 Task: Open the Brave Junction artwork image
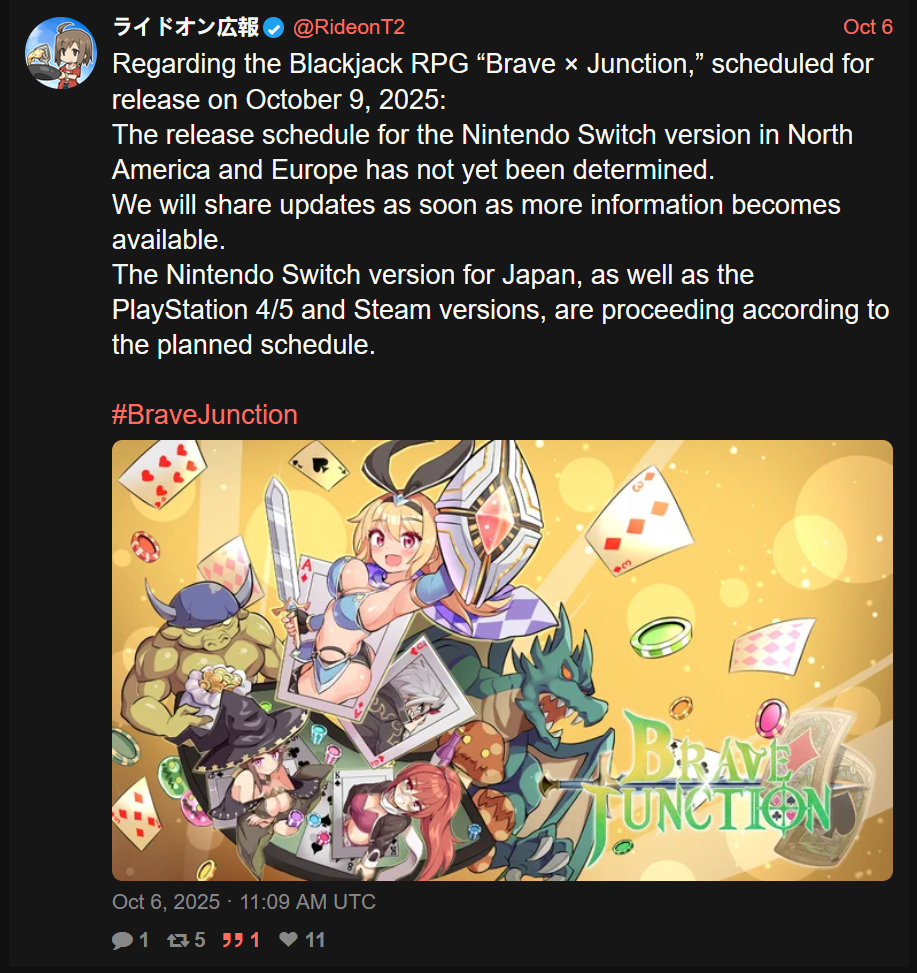[x=502, y=660]
